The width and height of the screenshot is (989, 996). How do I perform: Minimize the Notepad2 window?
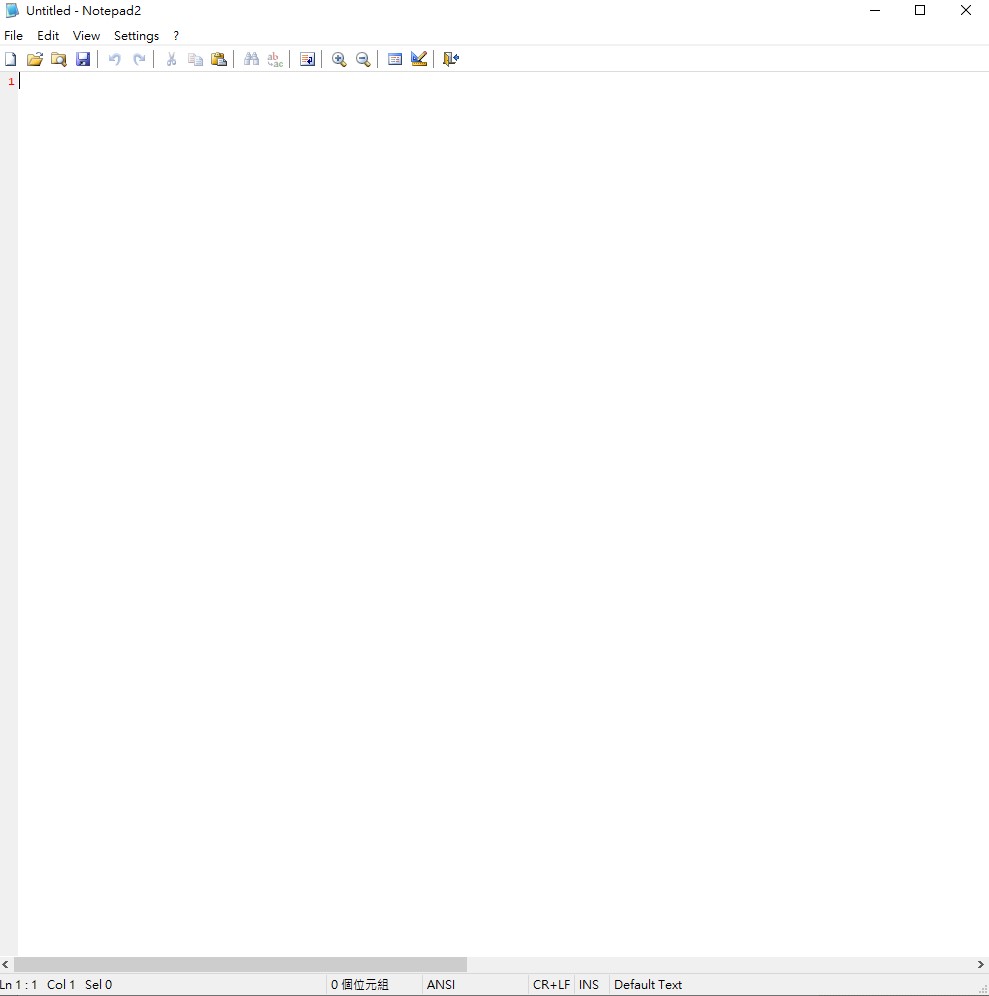pyautogui.click(x=875, y=10)
